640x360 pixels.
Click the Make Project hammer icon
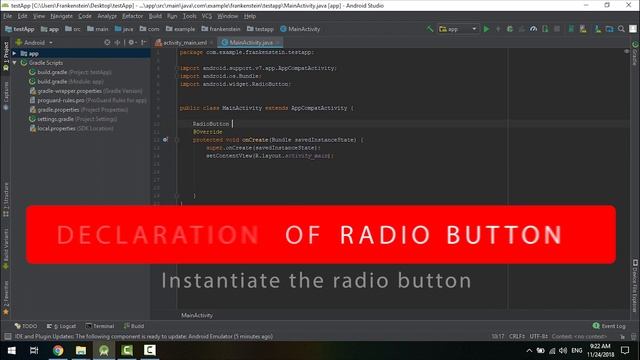pyautogui.click(x=430, y=29)
